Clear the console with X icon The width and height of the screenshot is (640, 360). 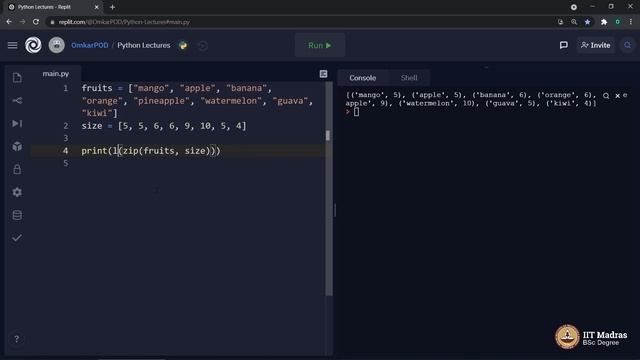click(x=618, y=96)
